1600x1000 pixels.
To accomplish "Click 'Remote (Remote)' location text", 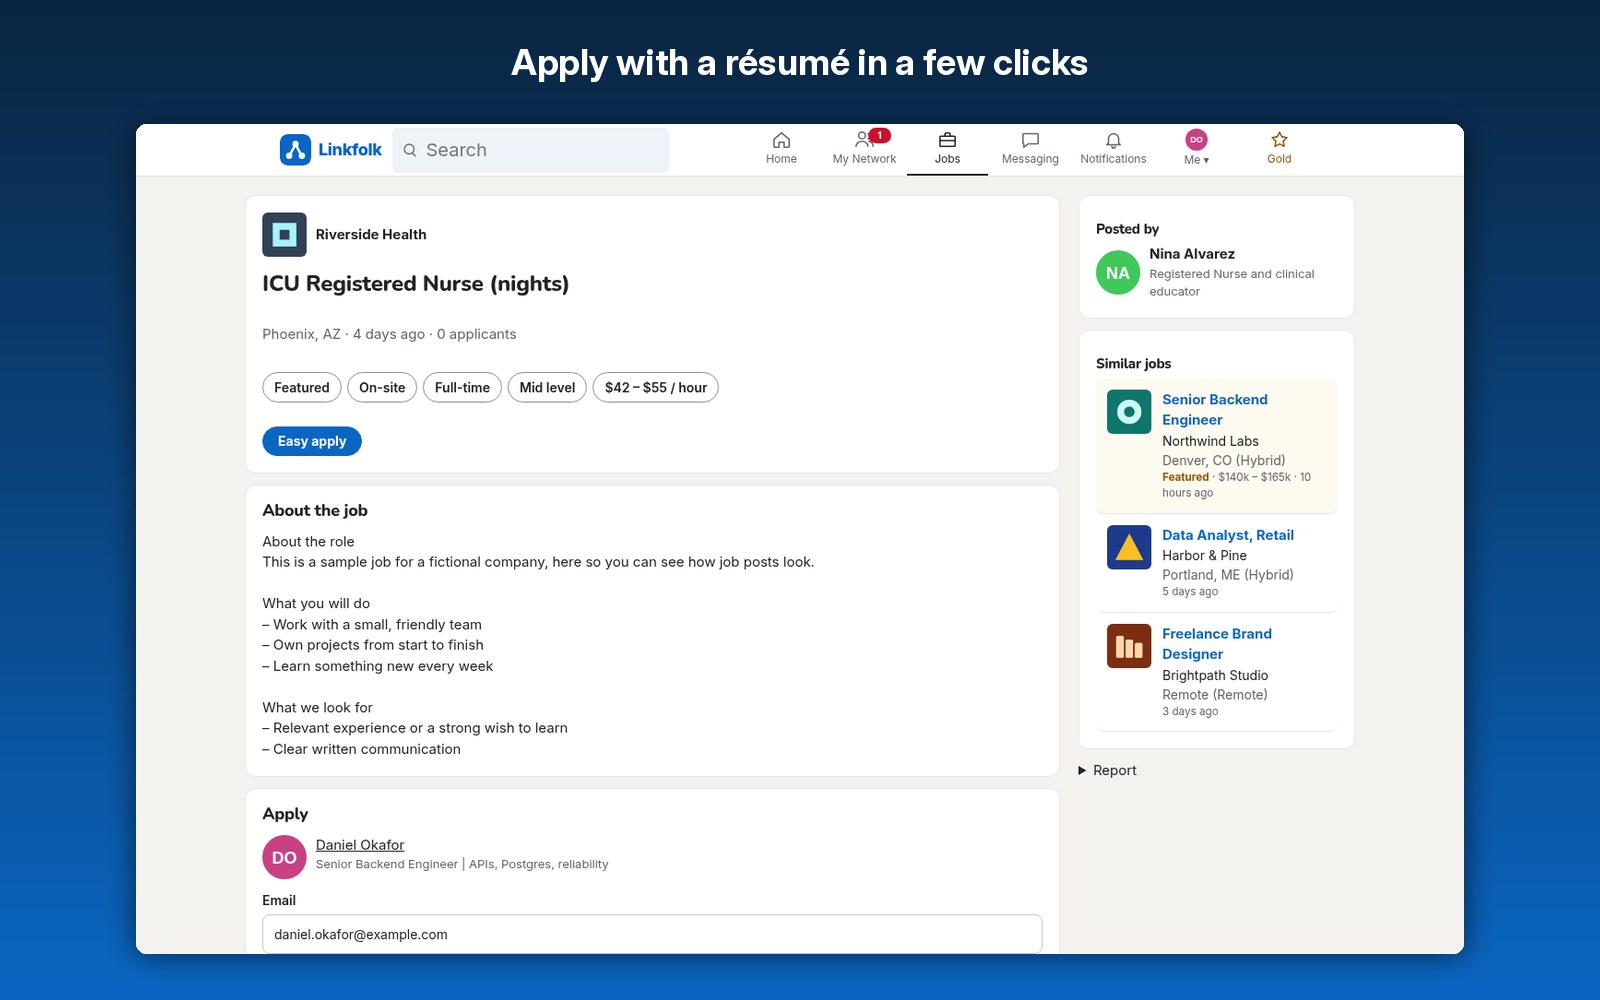I will (x=1215, y=695).
